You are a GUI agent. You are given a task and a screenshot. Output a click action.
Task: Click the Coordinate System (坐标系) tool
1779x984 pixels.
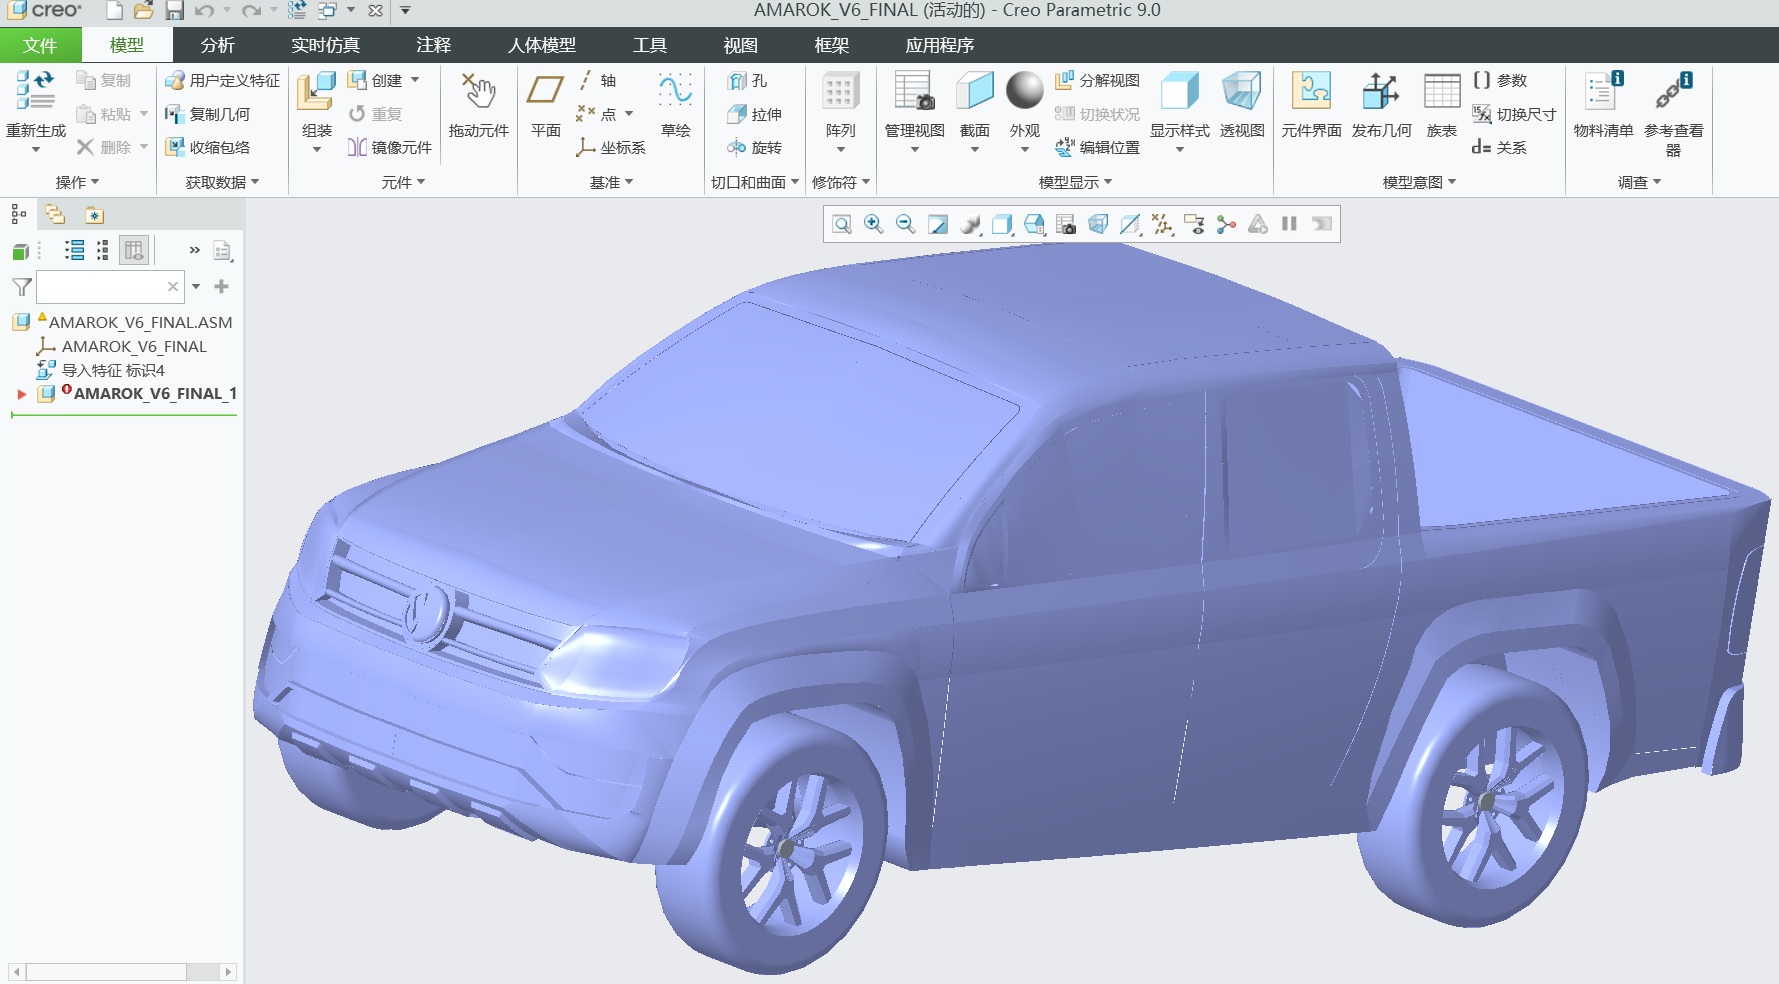(611, 147)
